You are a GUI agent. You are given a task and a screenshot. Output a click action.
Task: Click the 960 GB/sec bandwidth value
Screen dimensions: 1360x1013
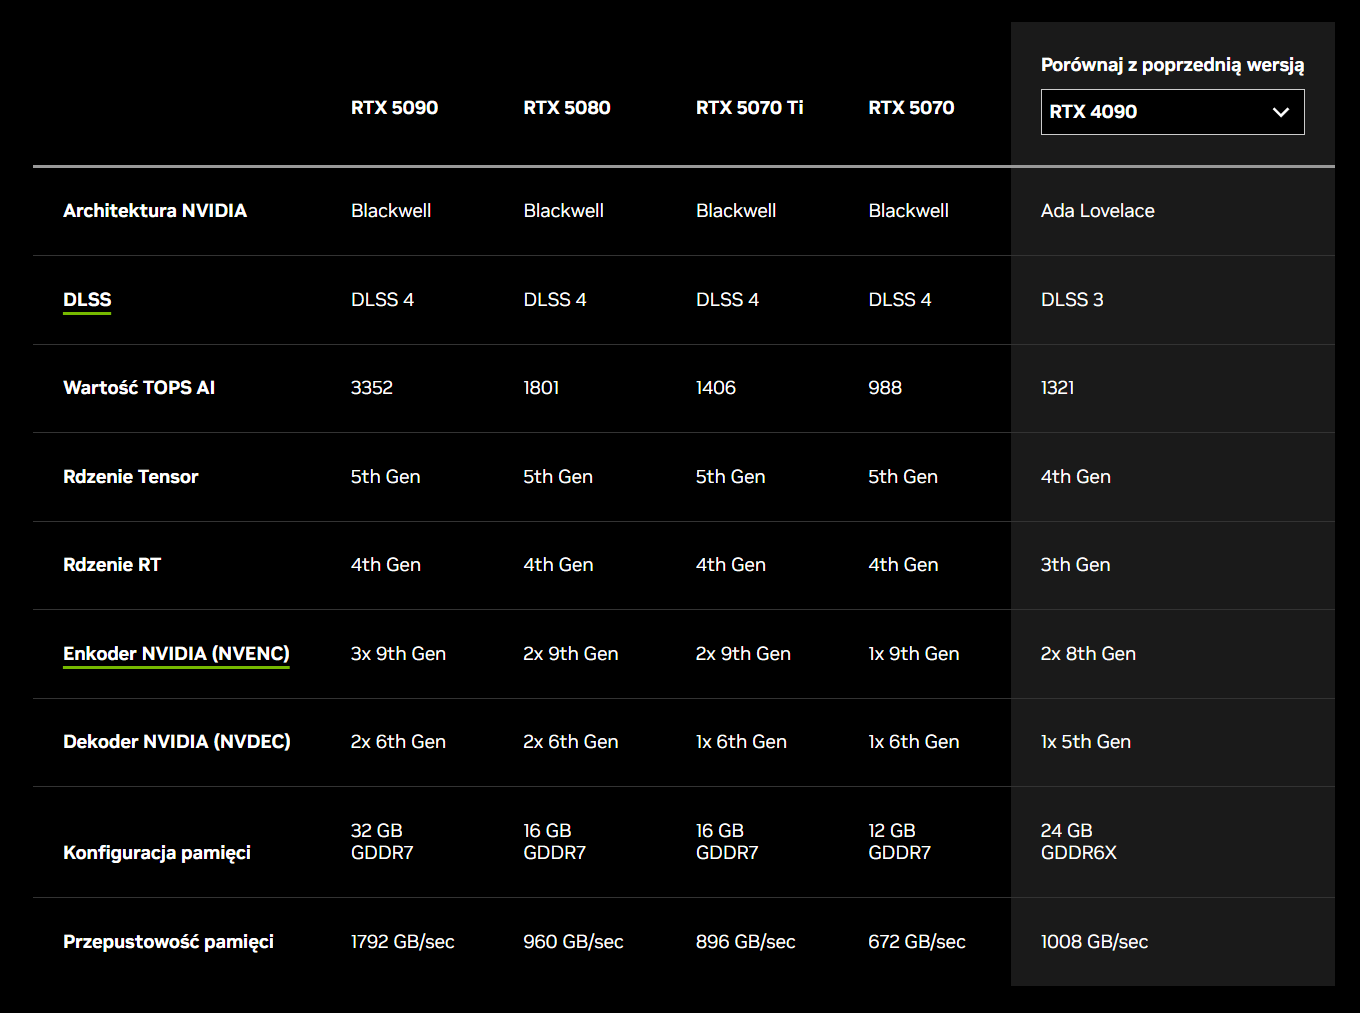click(573, 942)
